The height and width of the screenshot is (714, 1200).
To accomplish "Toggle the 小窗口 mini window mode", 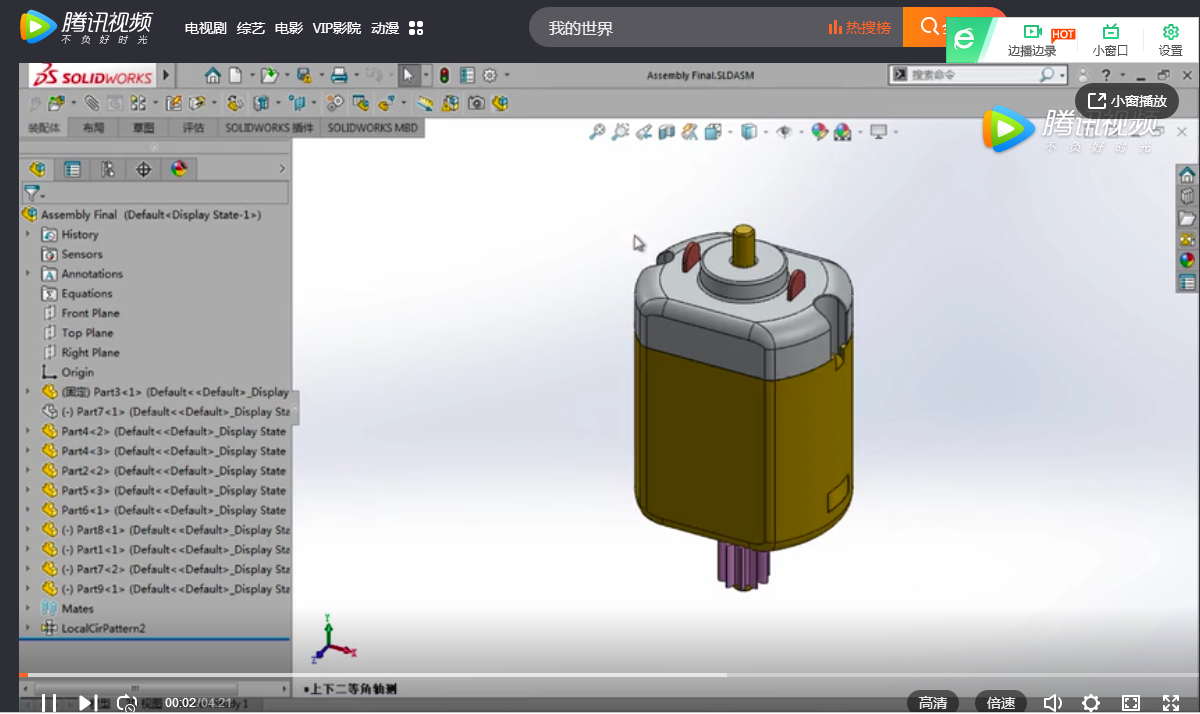I will coord(1110,40).
